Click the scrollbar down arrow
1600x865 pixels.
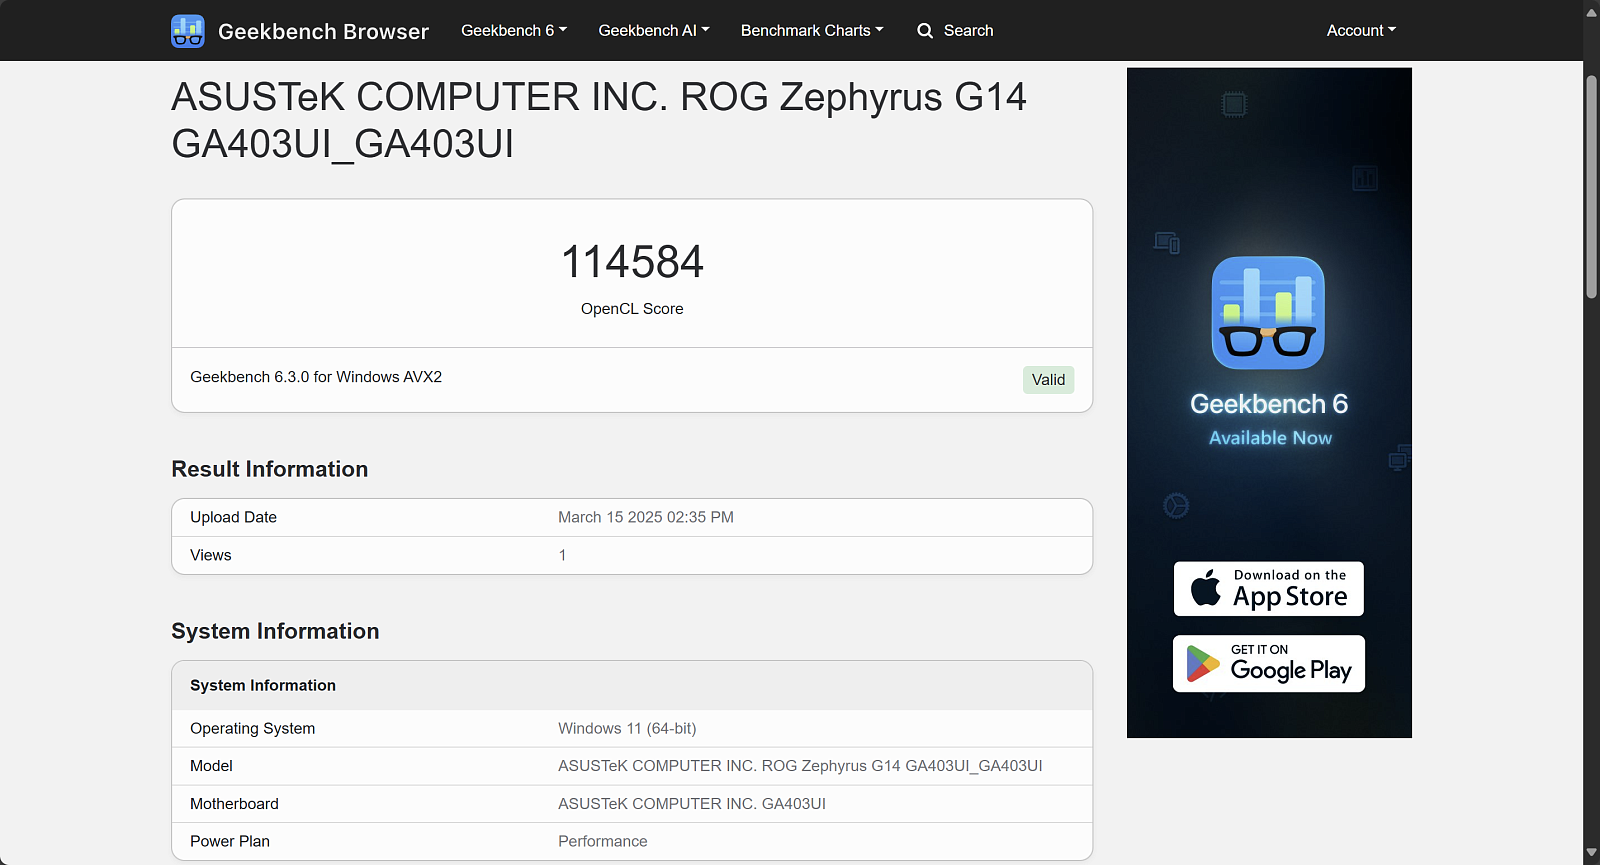pyautogui.click(x=1591, y=852)
